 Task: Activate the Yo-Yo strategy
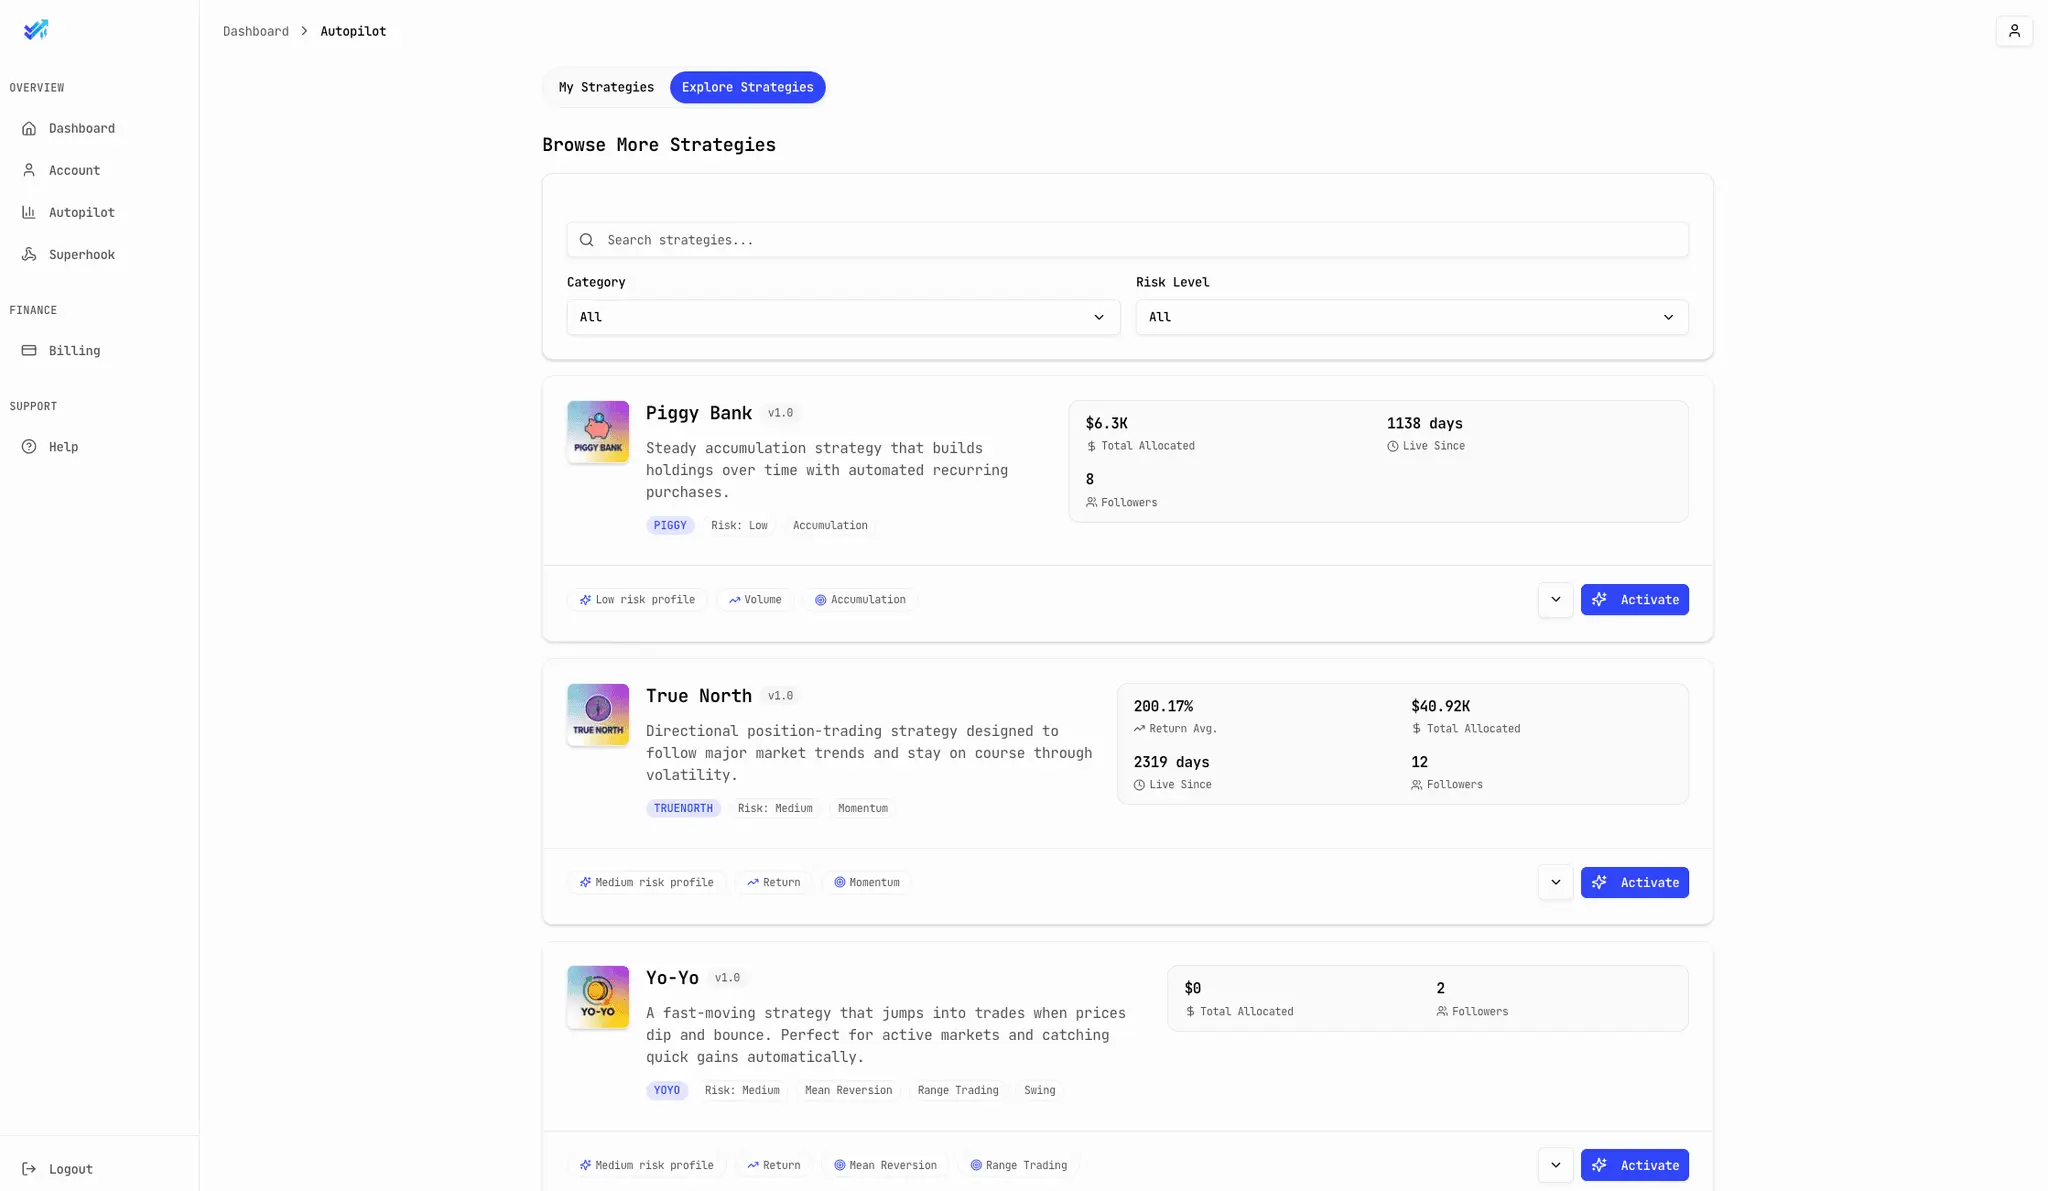pyautogui.click(x=1634, y=1165)
